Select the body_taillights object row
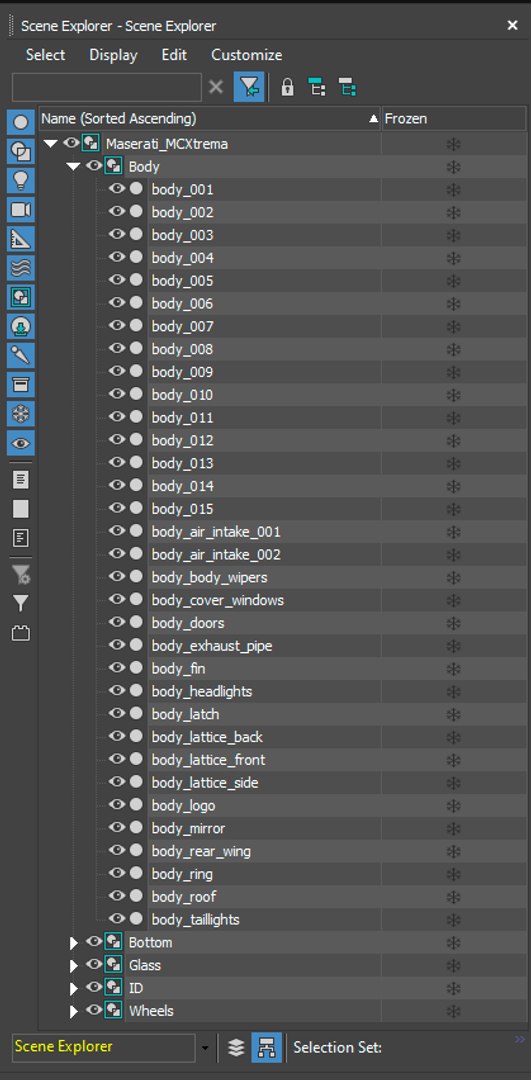The width and height of the screenshot is (531, 1080). pyautogui.click(x=196, y=920)
